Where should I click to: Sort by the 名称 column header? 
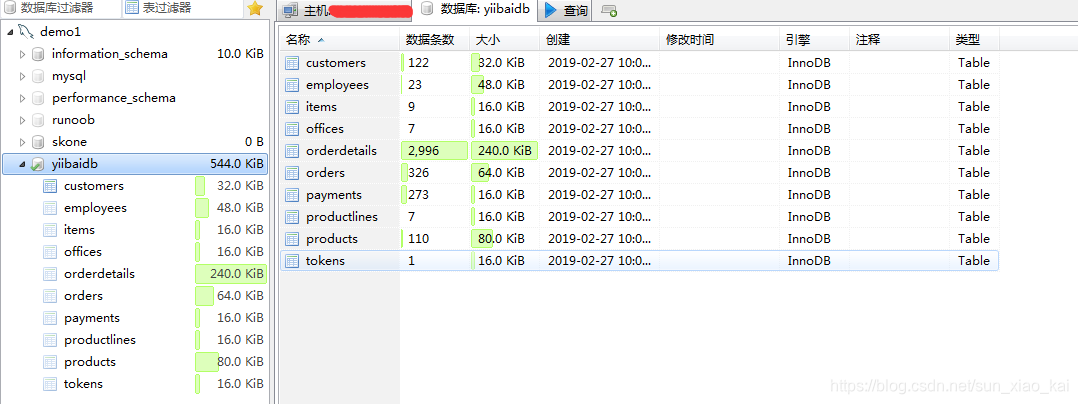[x=340, y=40]
